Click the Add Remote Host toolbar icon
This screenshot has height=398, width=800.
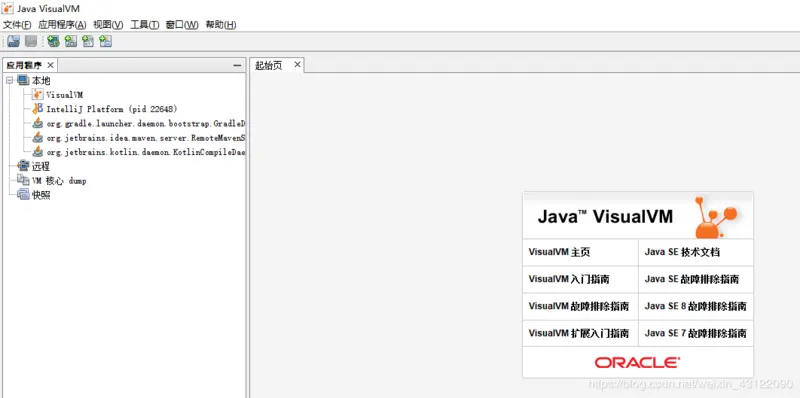53,41
